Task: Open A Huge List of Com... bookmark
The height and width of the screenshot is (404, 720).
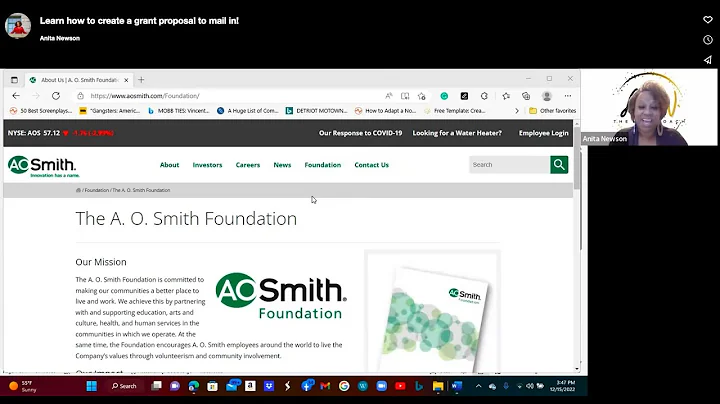Action: 248,111
